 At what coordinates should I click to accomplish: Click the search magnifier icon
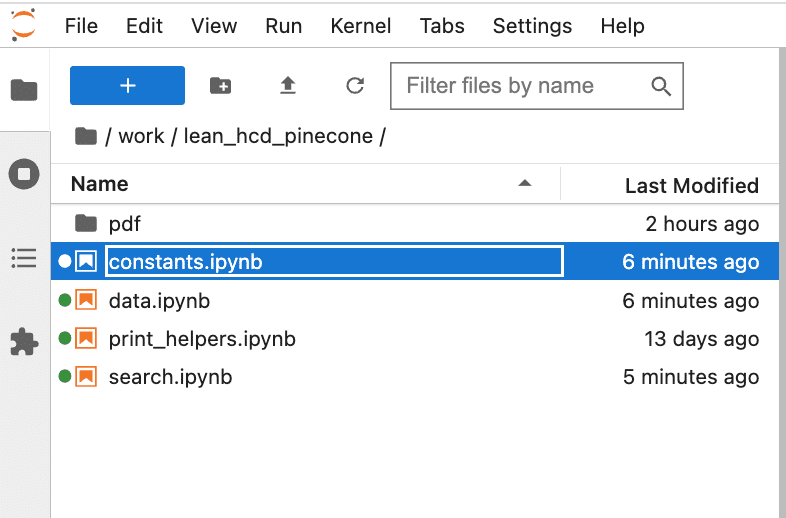[660, 86]
